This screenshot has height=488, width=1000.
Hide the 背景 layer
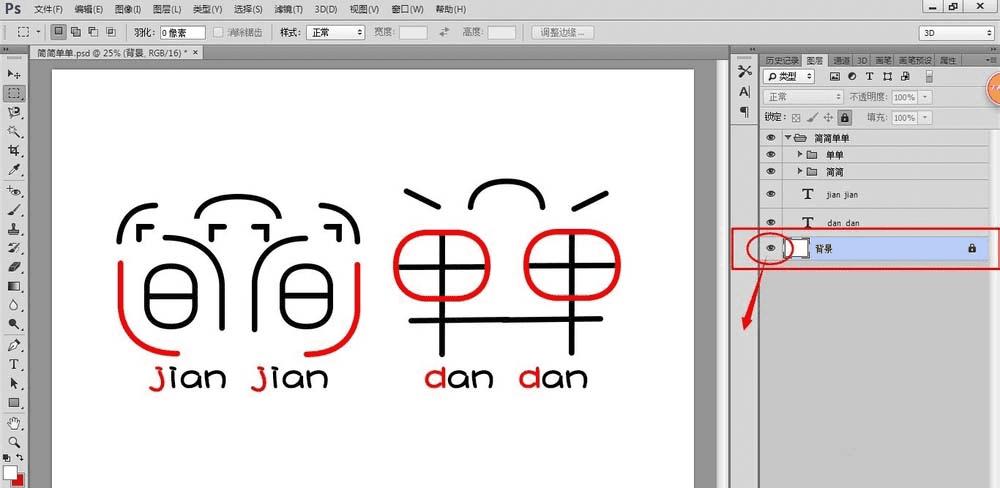[x=771, y=248]
